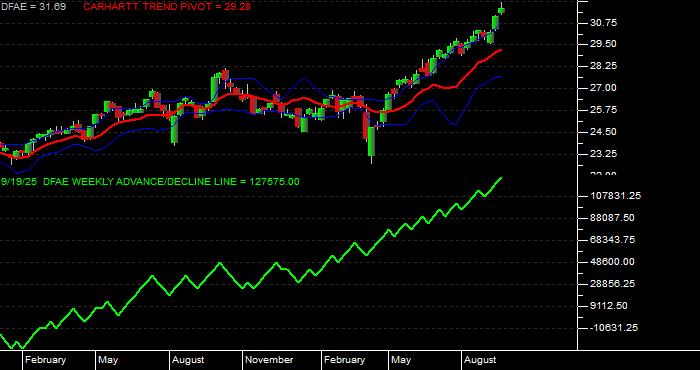This screenshot has height=370, width=700.
Task: Select the 30.75 price axis value
Action: pos(604,22)
